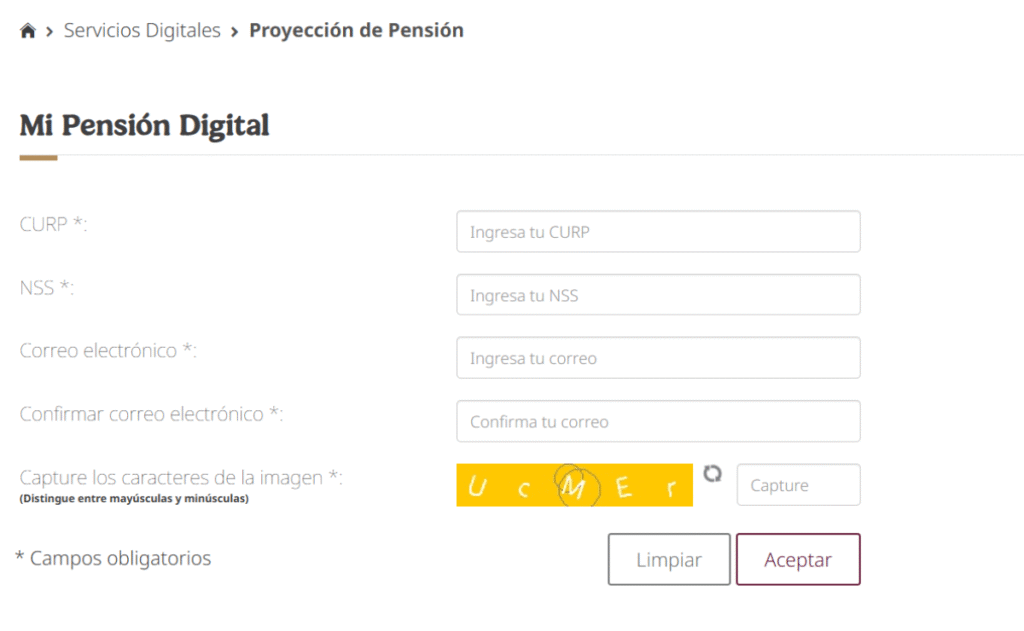Click the chevron after the home icon
Viewport: 1024px width, 631px height.
tap(47, 31)
